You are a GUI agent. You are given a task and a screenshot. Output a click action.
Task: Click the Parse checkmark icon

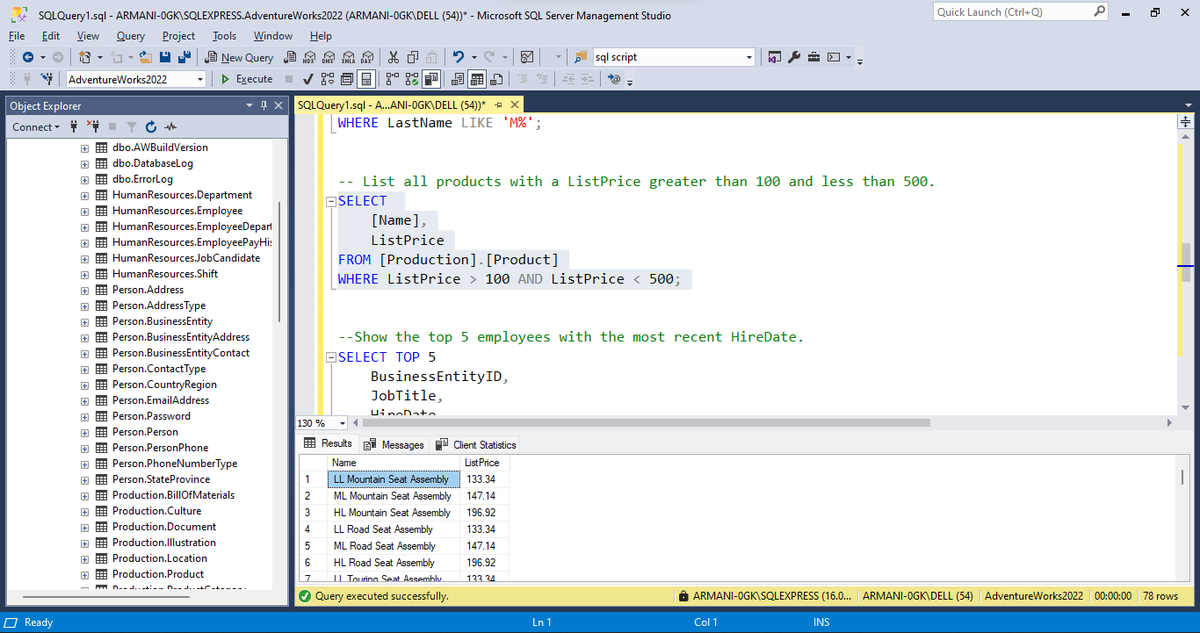308,79
